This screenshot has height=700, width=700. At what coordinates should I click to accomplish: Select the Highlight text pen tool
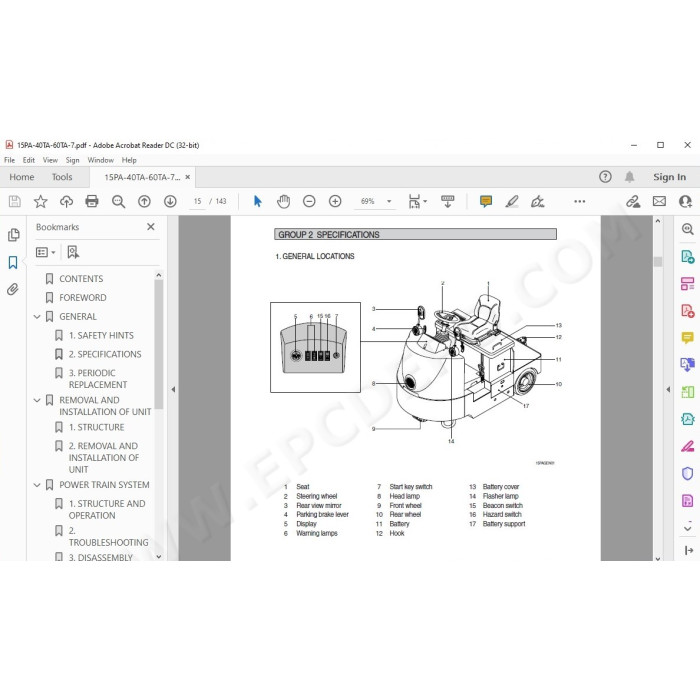click(512, 201)
